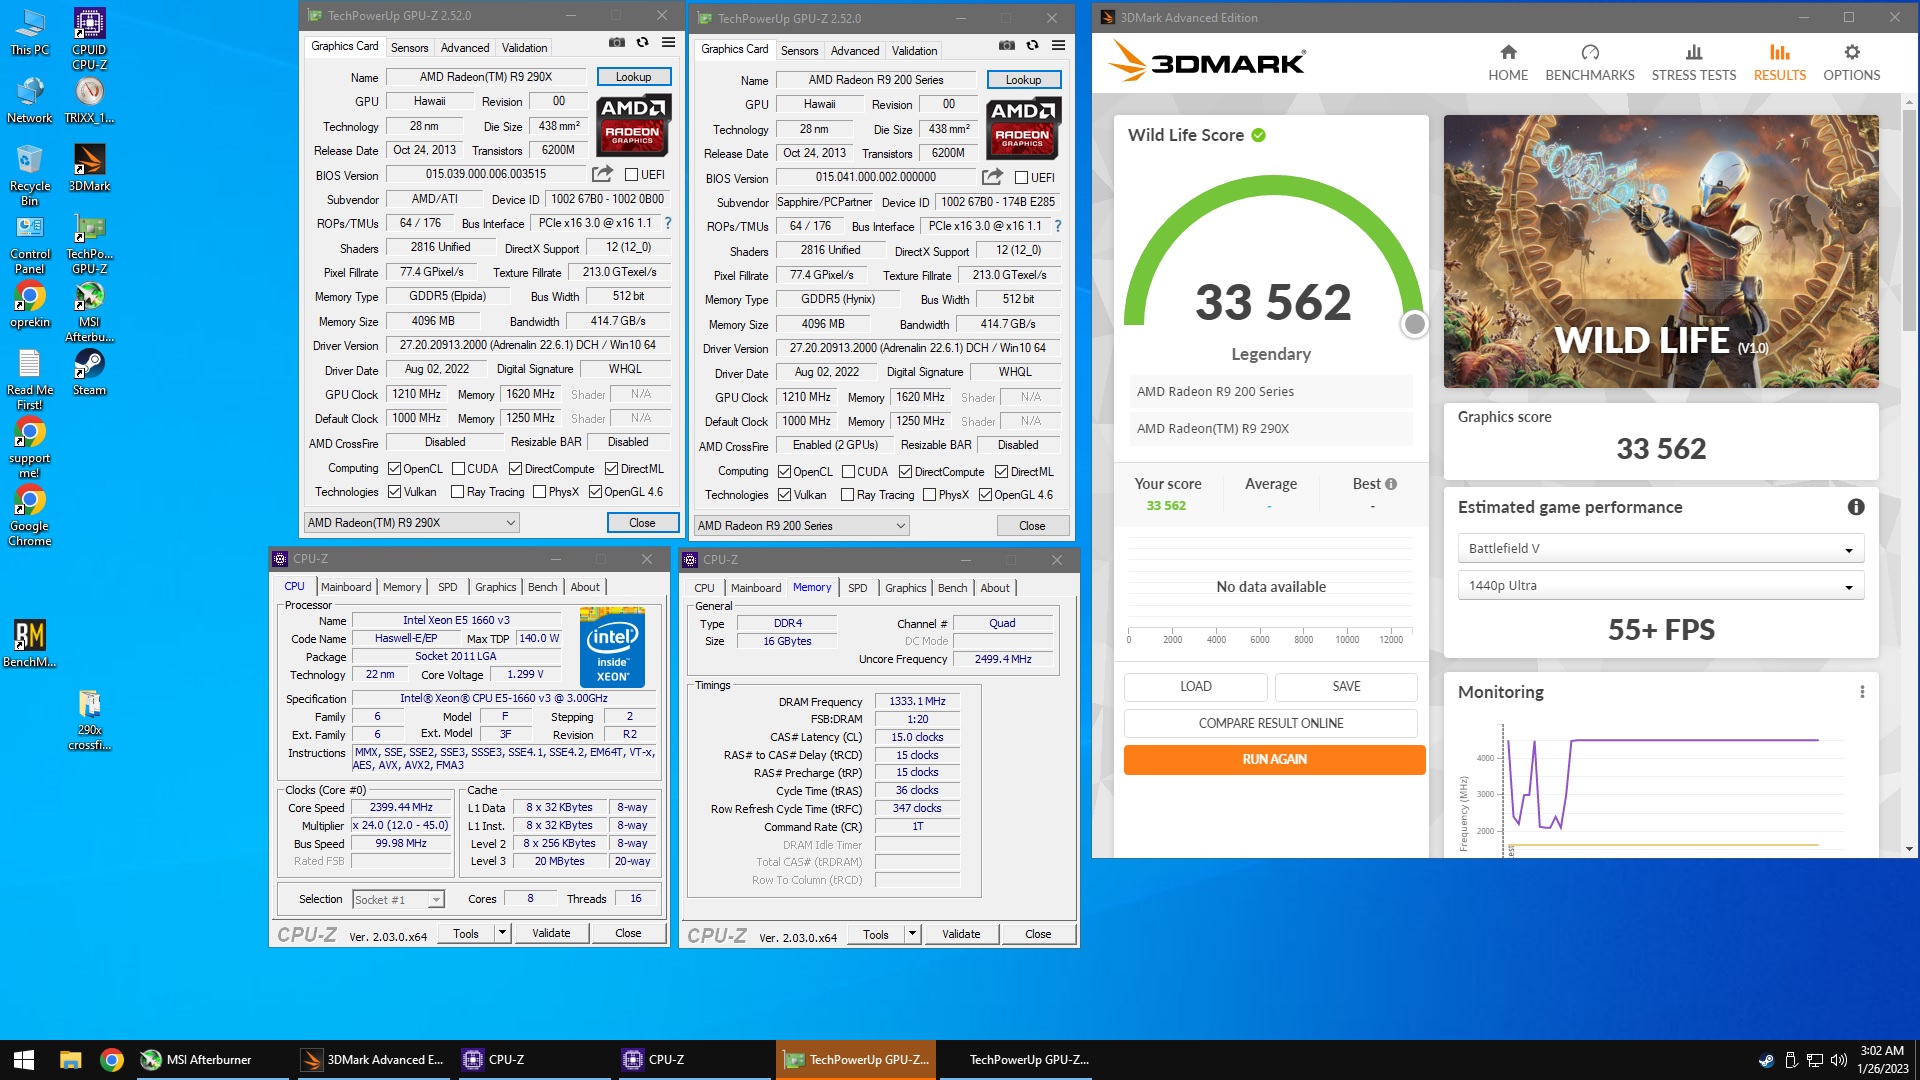Open Mainboard tab in left CPU-Z

(x=346, y=587)
